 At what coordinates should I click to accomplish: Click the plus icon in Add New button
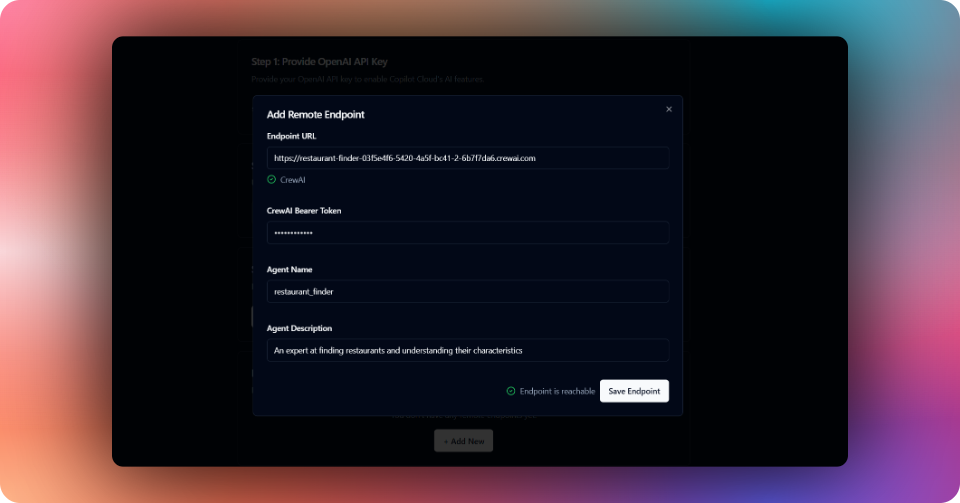[446, 441]
